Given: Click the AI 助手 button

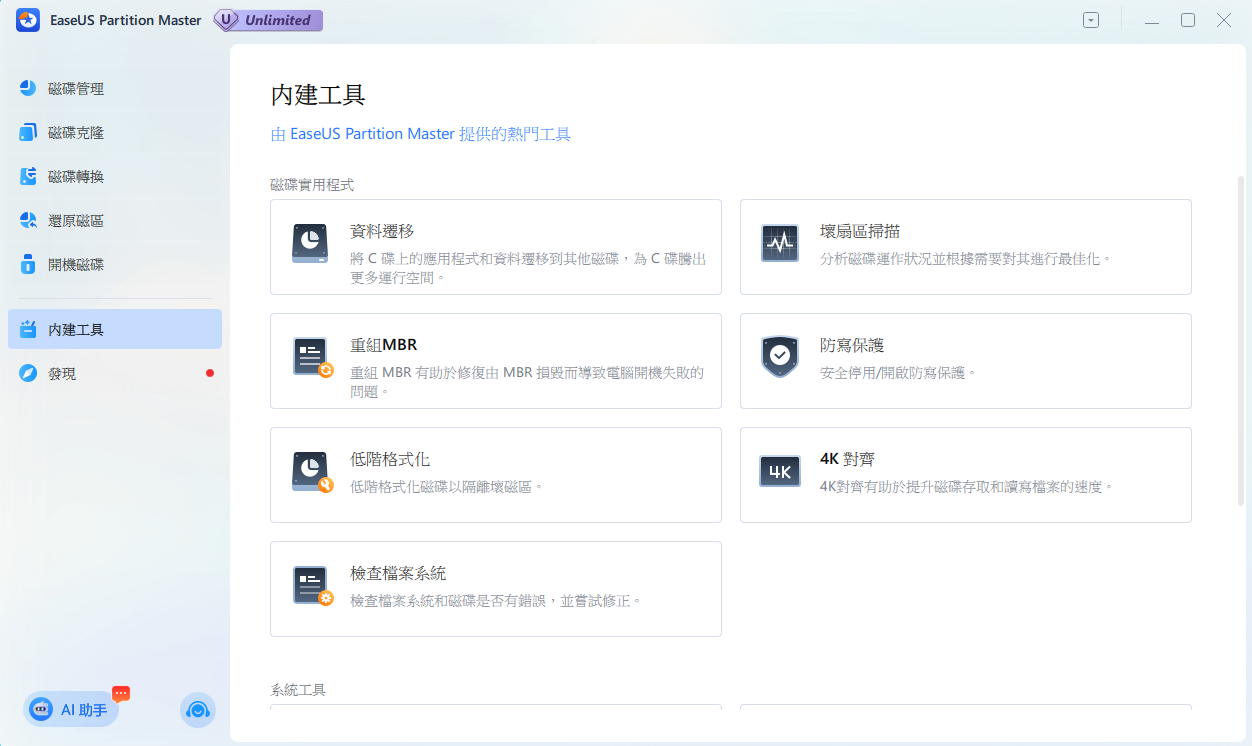Looking at the screenshot, I should click(71, 710).
